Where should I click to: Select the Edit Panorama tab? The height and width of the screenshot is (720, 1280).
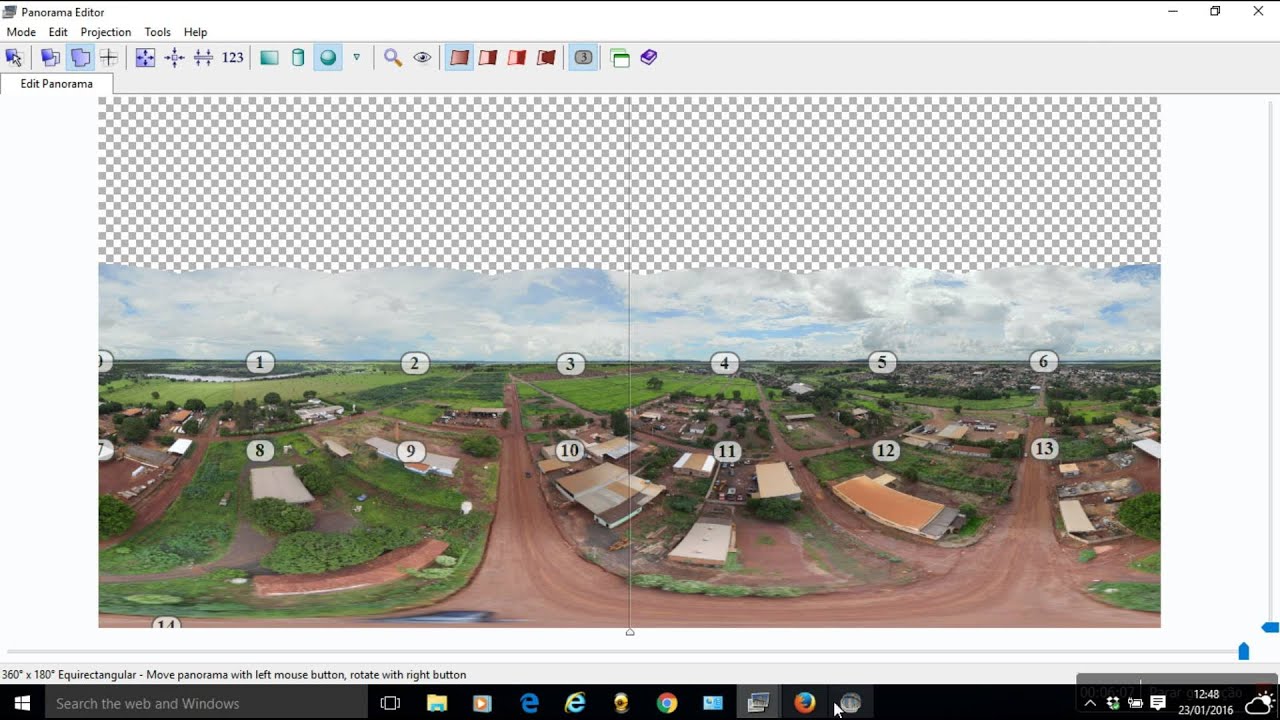(x=57, y=84)
